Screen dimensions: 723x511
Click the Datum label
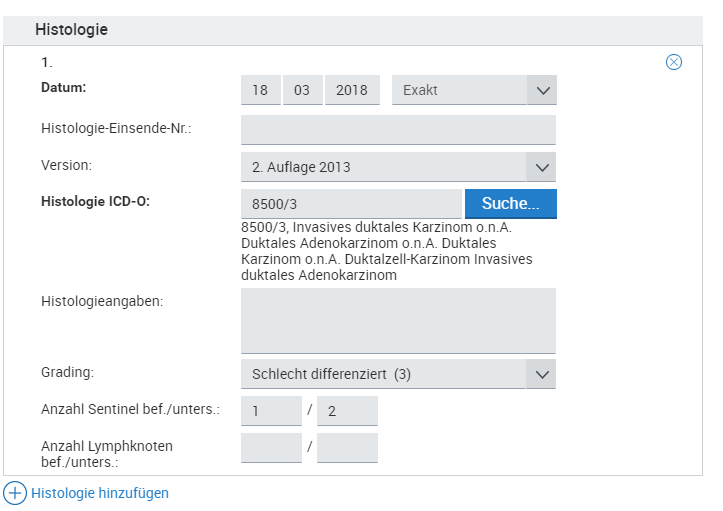pyautogui.click(x=64, y=87)
